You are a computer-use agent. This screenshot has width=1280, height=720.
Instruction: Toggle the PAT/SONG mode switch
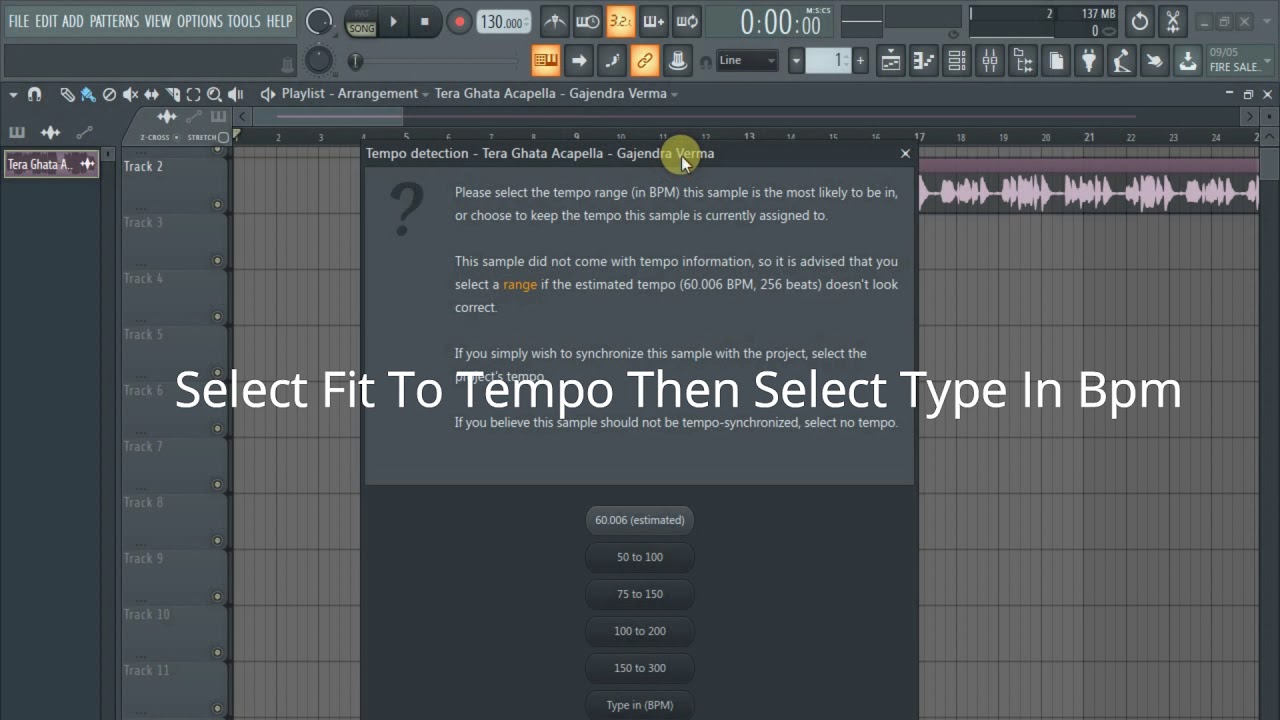tap(361, 22)
